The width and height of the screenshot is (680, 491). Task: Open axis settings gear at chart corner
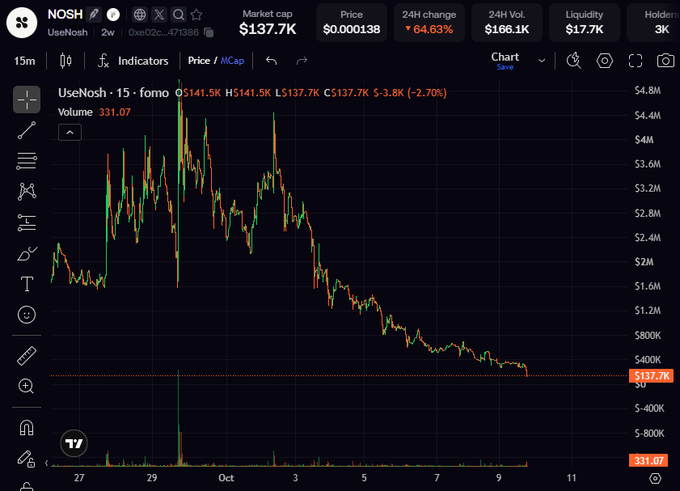point(655,478)
